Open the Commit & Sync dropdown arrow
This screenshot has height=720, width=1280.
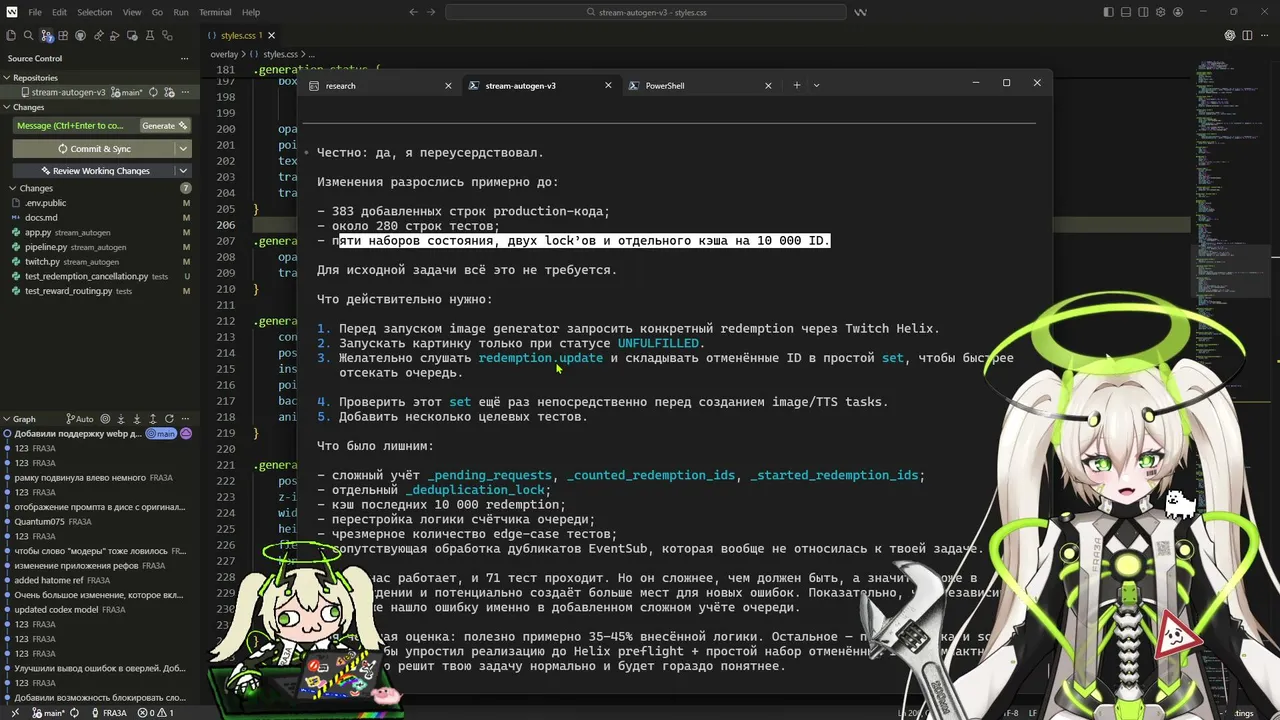(183, 149)
